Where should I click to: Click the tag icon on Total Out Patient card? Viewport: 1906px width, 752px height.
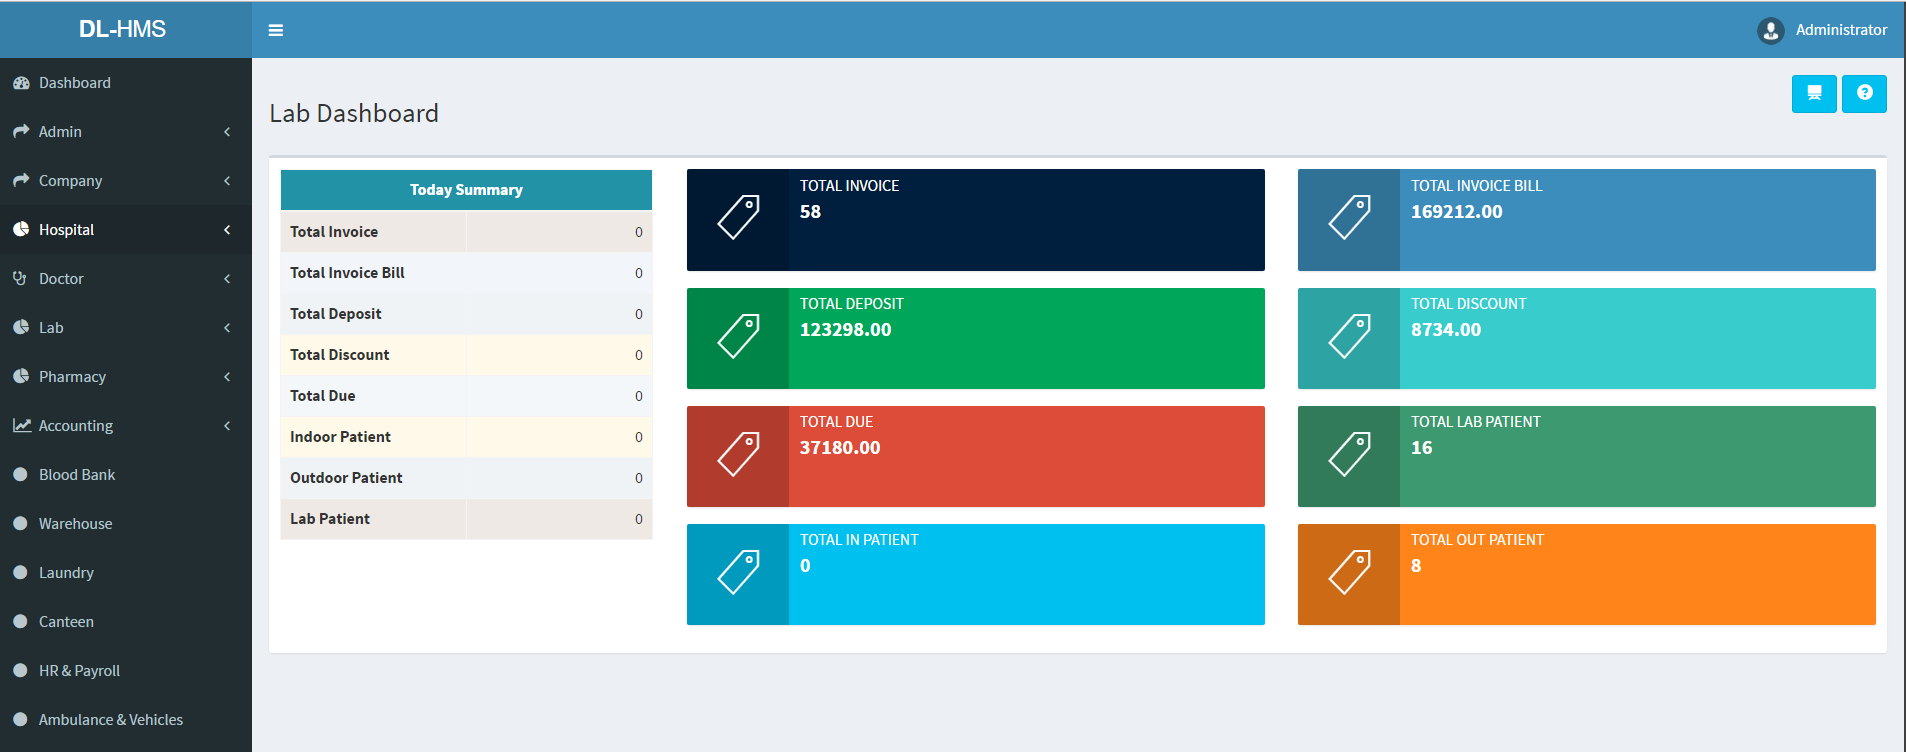coord(1348,573)
